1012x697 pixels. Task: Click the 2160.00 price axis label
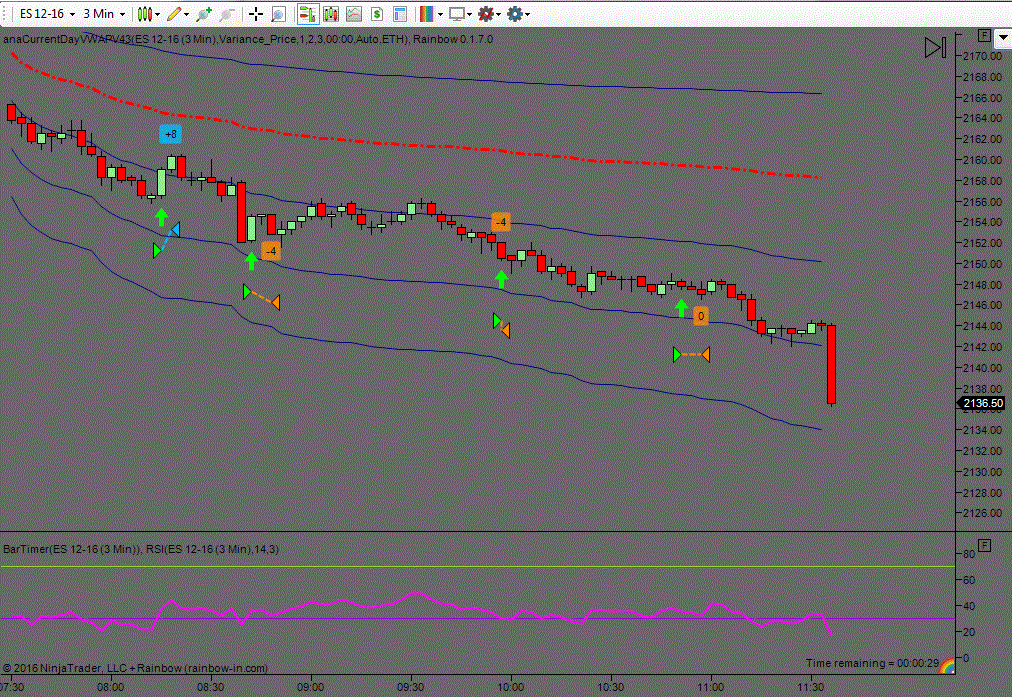click(982, 160)
